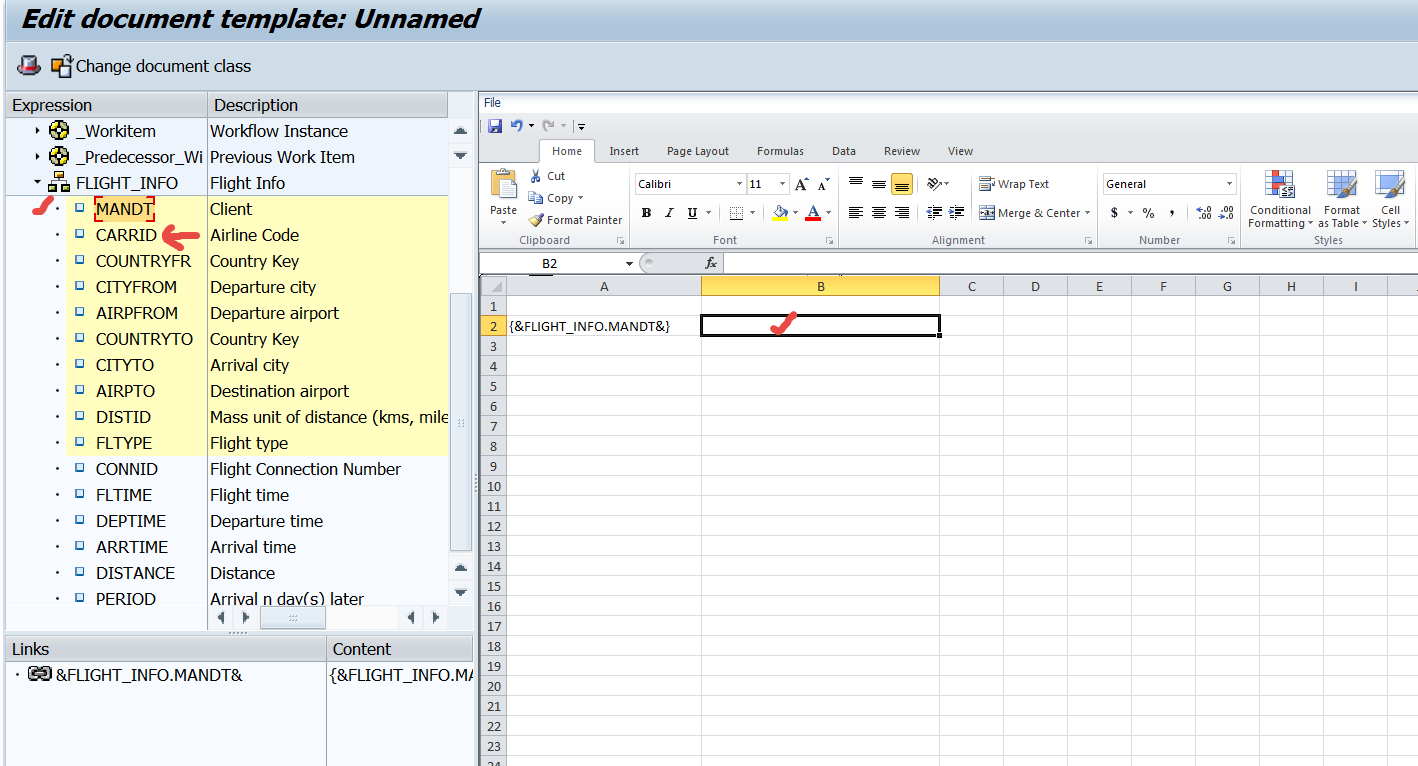
Task: Open the File menu
Action: (492, 101)
